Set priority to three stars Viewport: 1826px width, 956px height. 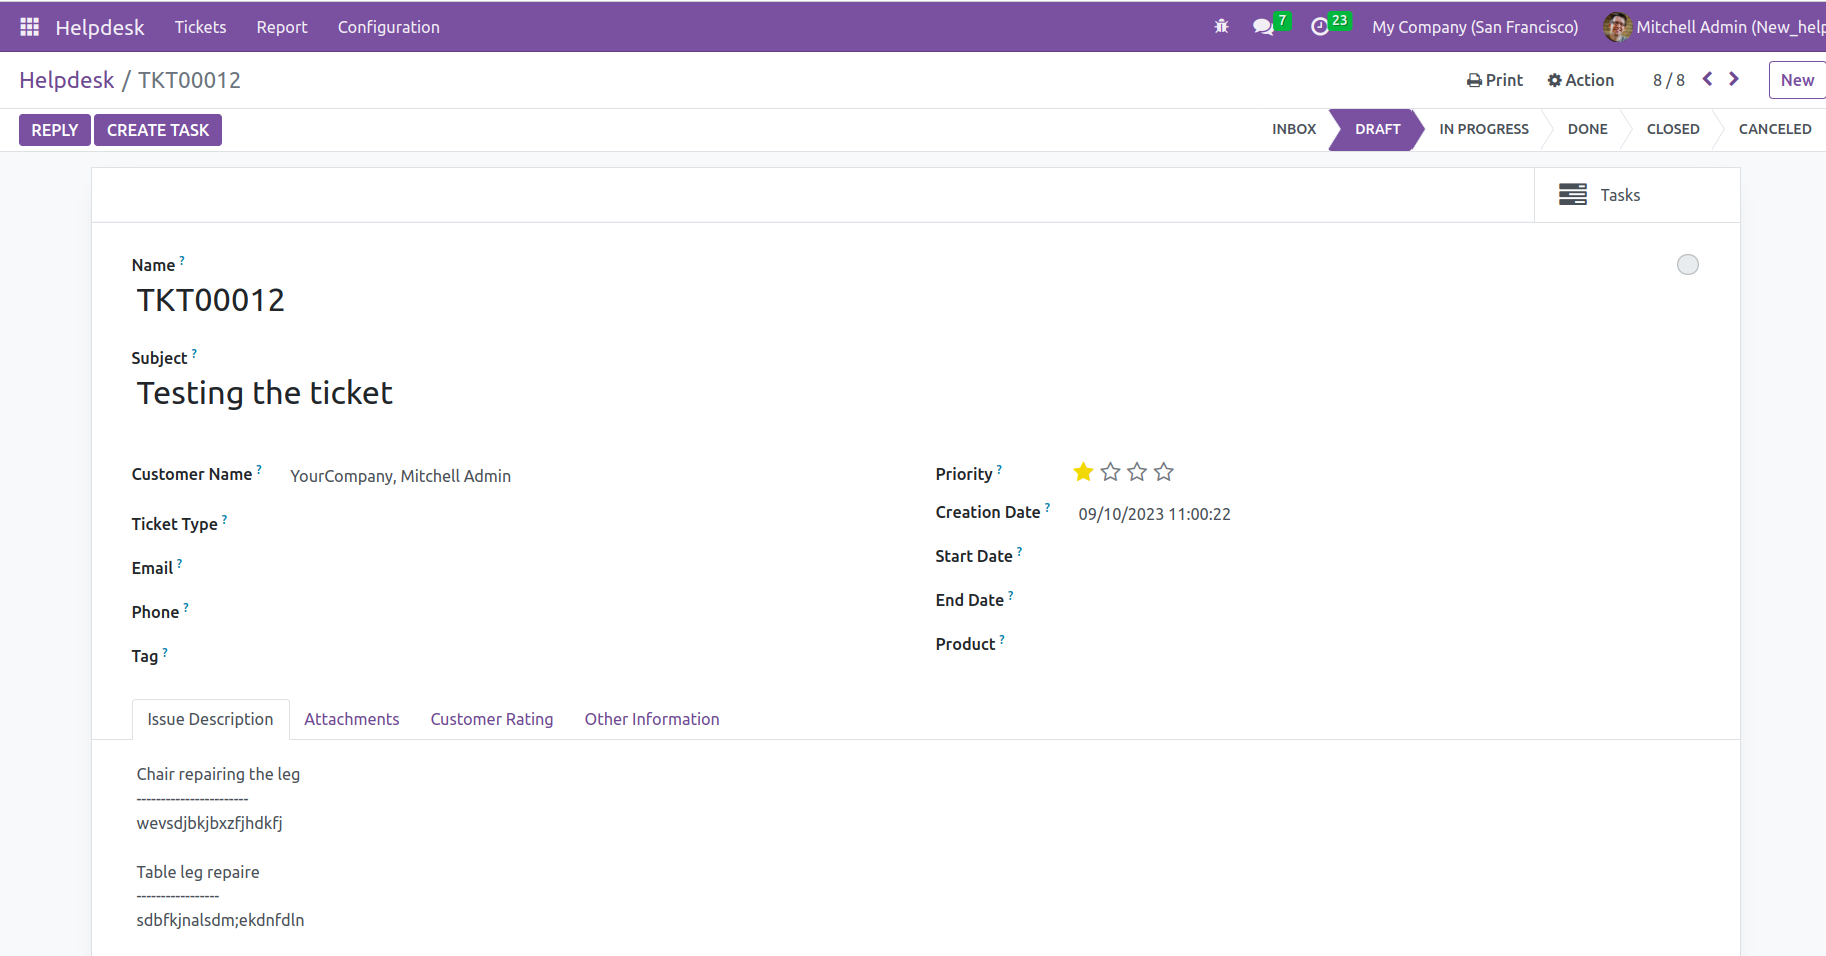(x=1137, y=472)
